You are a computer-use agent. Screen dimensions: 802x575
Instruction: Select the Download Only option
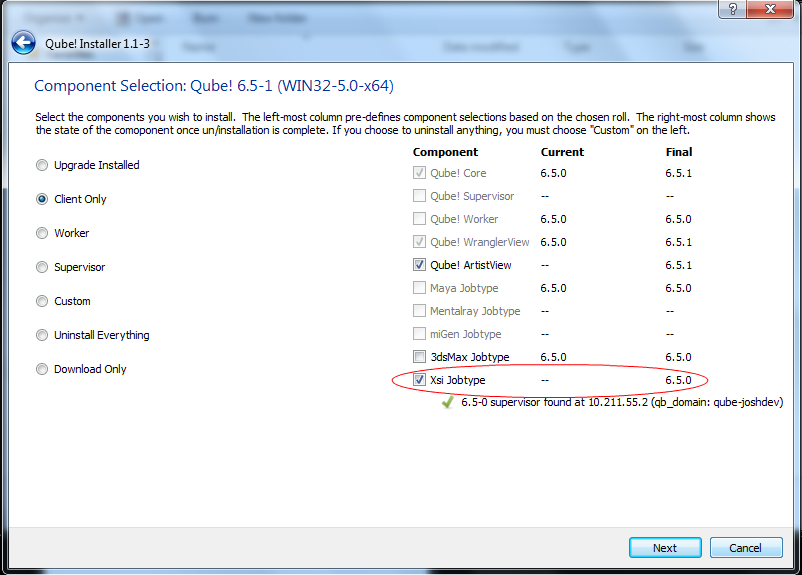[42, 369]
